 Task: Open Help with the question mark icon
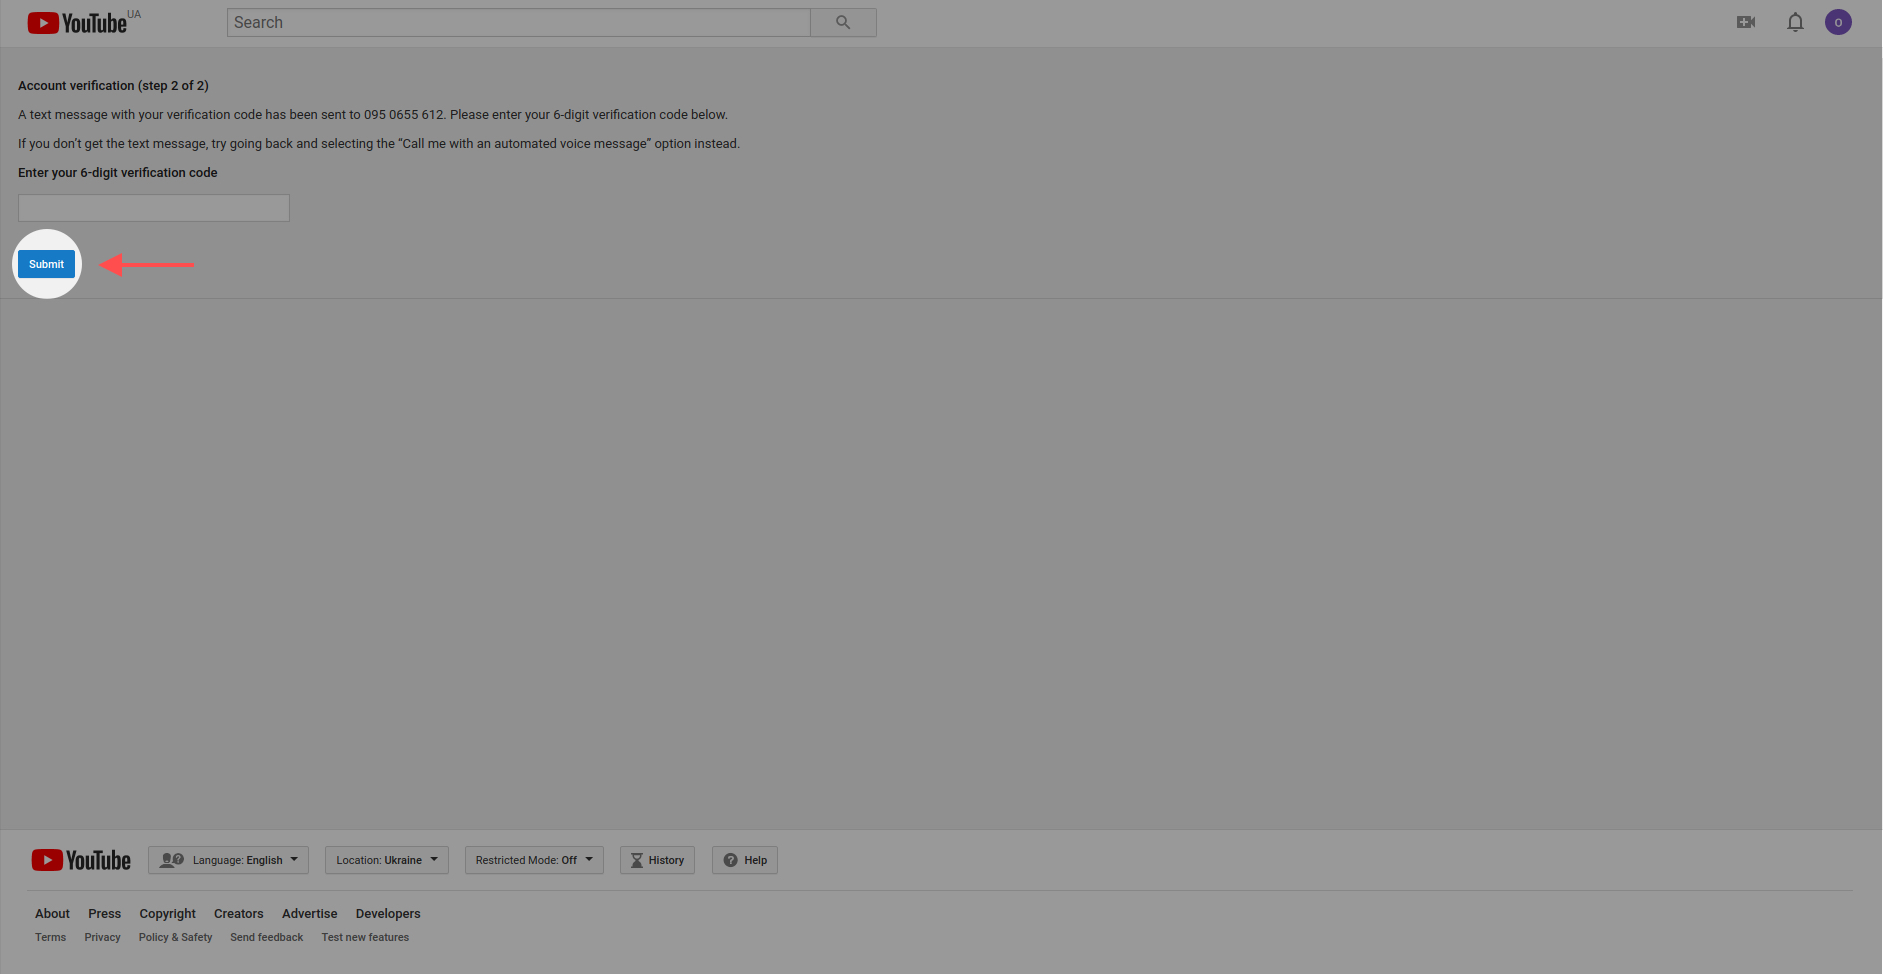coord(745,860)
